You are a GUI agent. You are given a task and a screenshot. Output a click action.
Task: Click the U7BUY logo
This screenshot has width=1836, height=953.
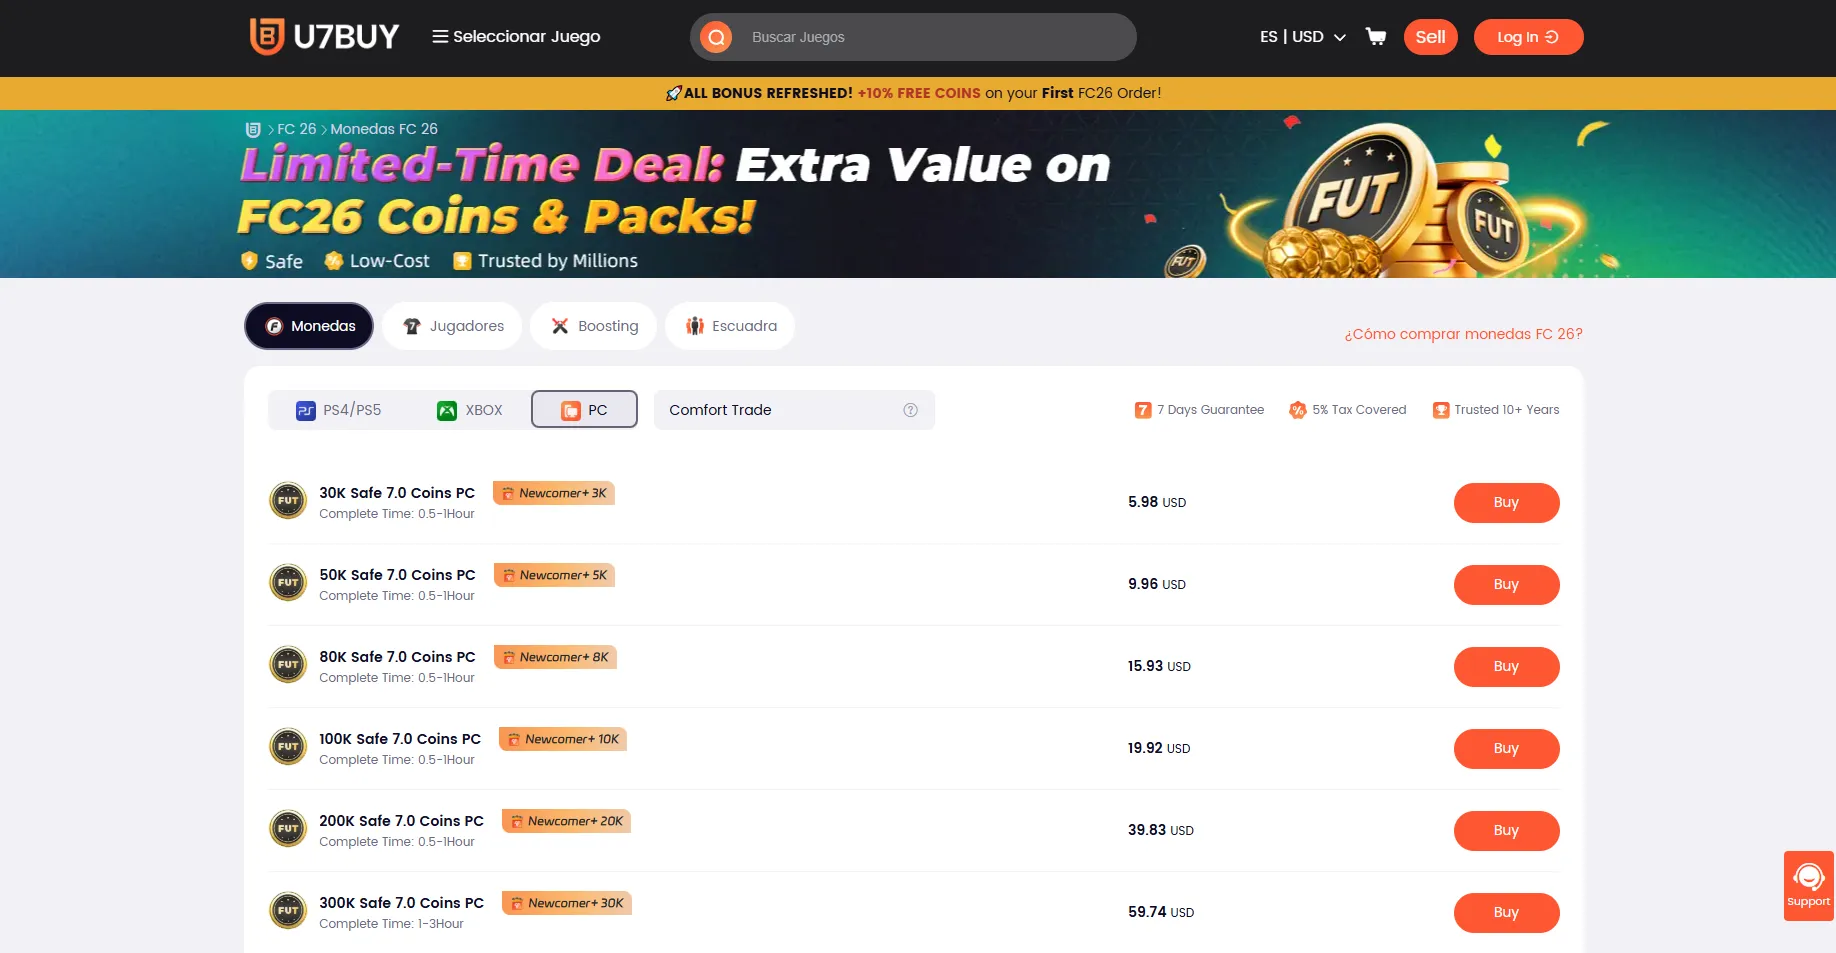point(324,37)
